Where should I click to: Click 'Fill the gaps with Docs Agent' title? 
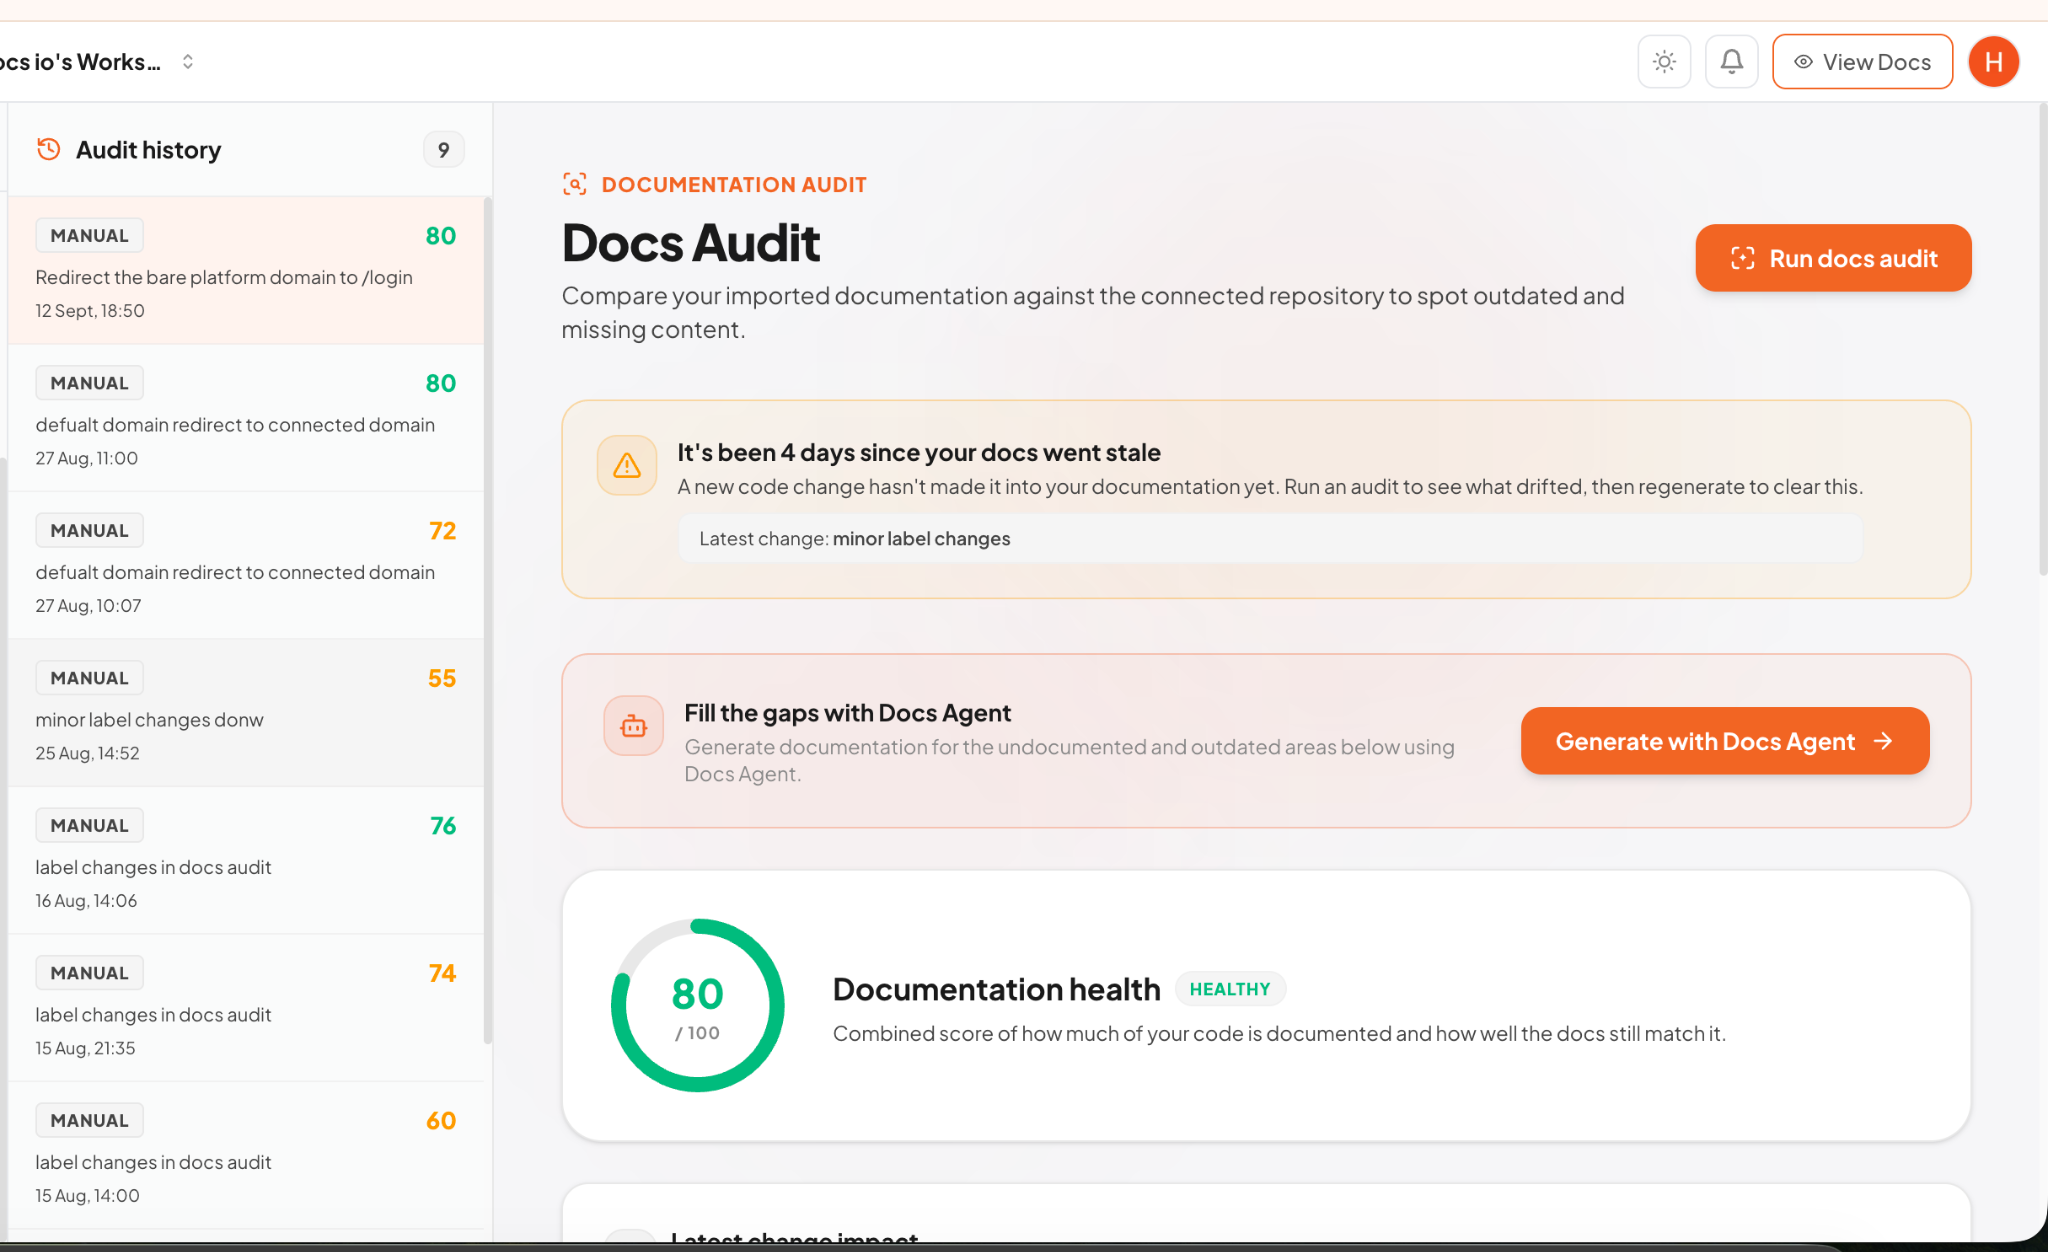coord(847,713)
